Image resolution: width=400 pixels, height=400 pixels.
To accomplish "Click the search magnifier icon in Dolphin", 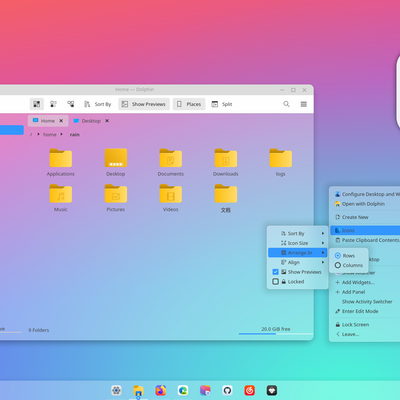I will click(286, 104).
